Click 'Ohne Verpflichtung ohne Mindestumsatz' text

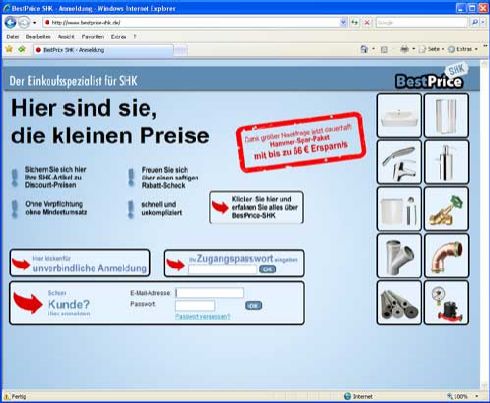tap(56, 208)
